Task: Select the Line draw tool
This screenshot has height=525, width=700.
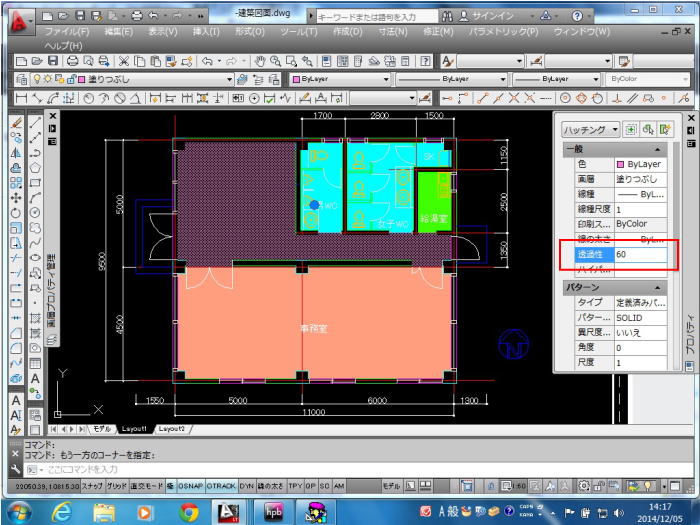Action: click(x=35, y=122)
